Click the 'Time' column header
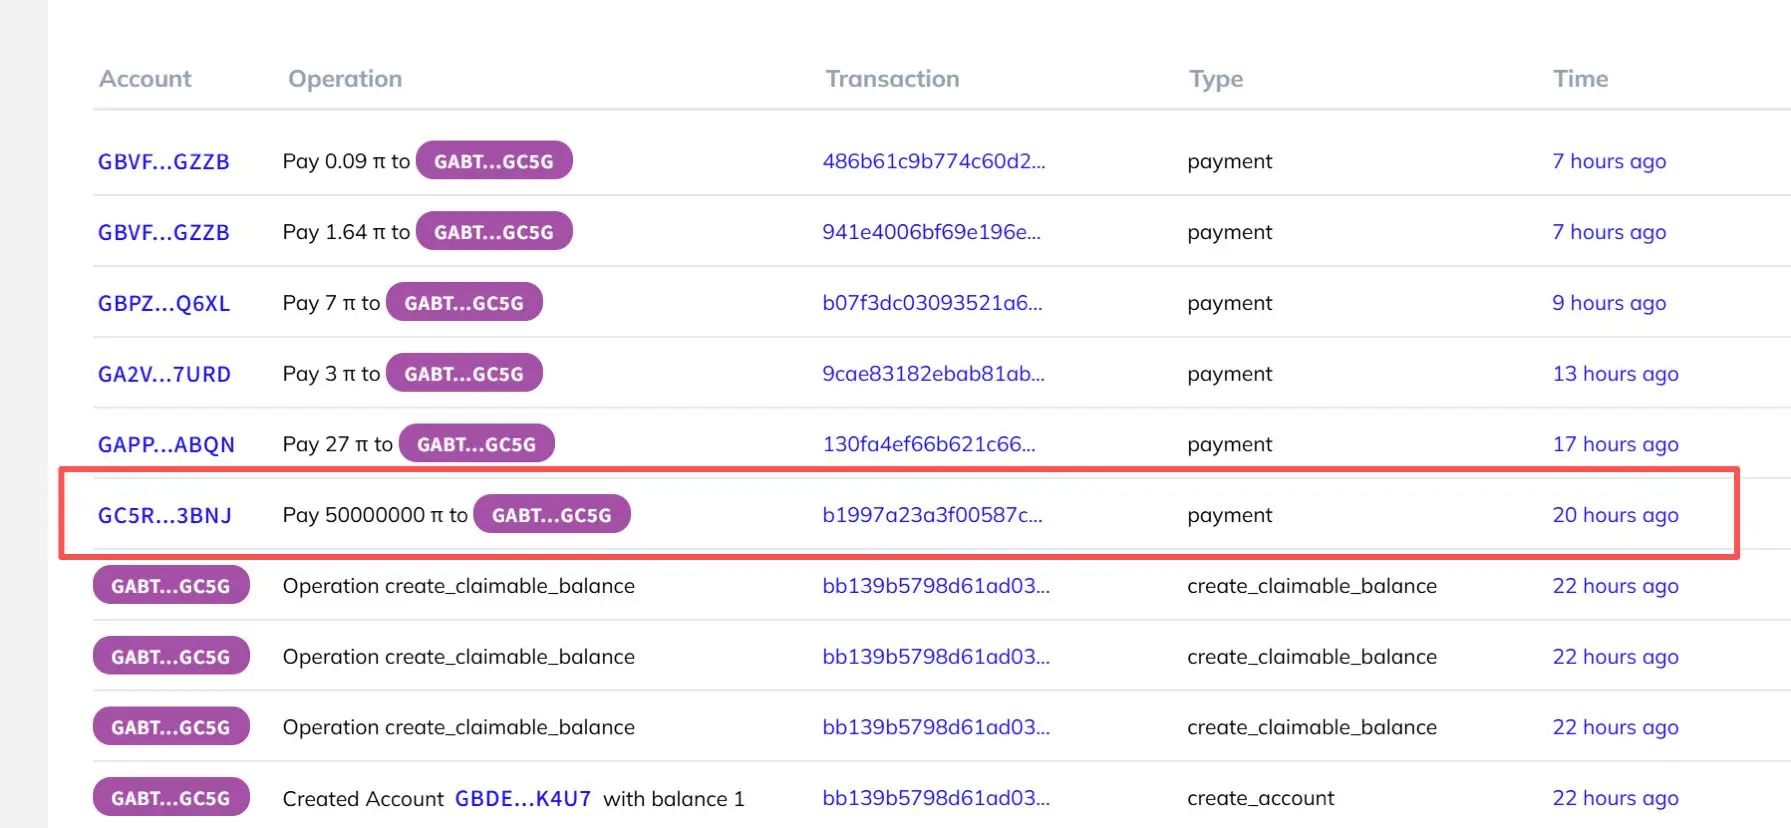Viewport: 1791px width, 828px height. pyautogui.click(x=1580, y=79)
